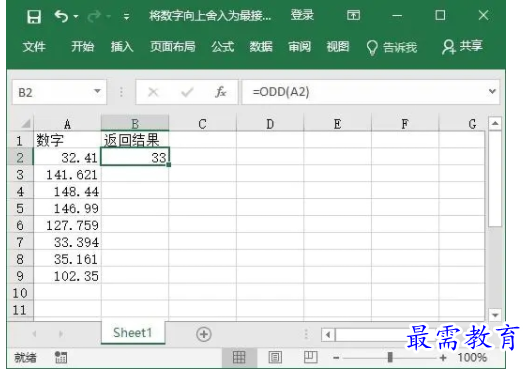Select cell with value 33.394

[x=67, y=242]
